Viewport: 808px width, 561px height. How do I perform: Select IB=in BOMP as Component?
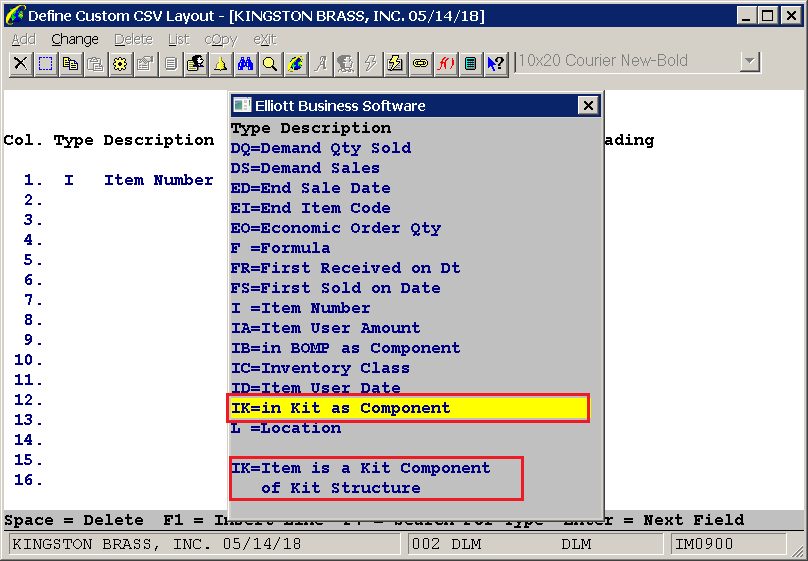coord(345,349)
